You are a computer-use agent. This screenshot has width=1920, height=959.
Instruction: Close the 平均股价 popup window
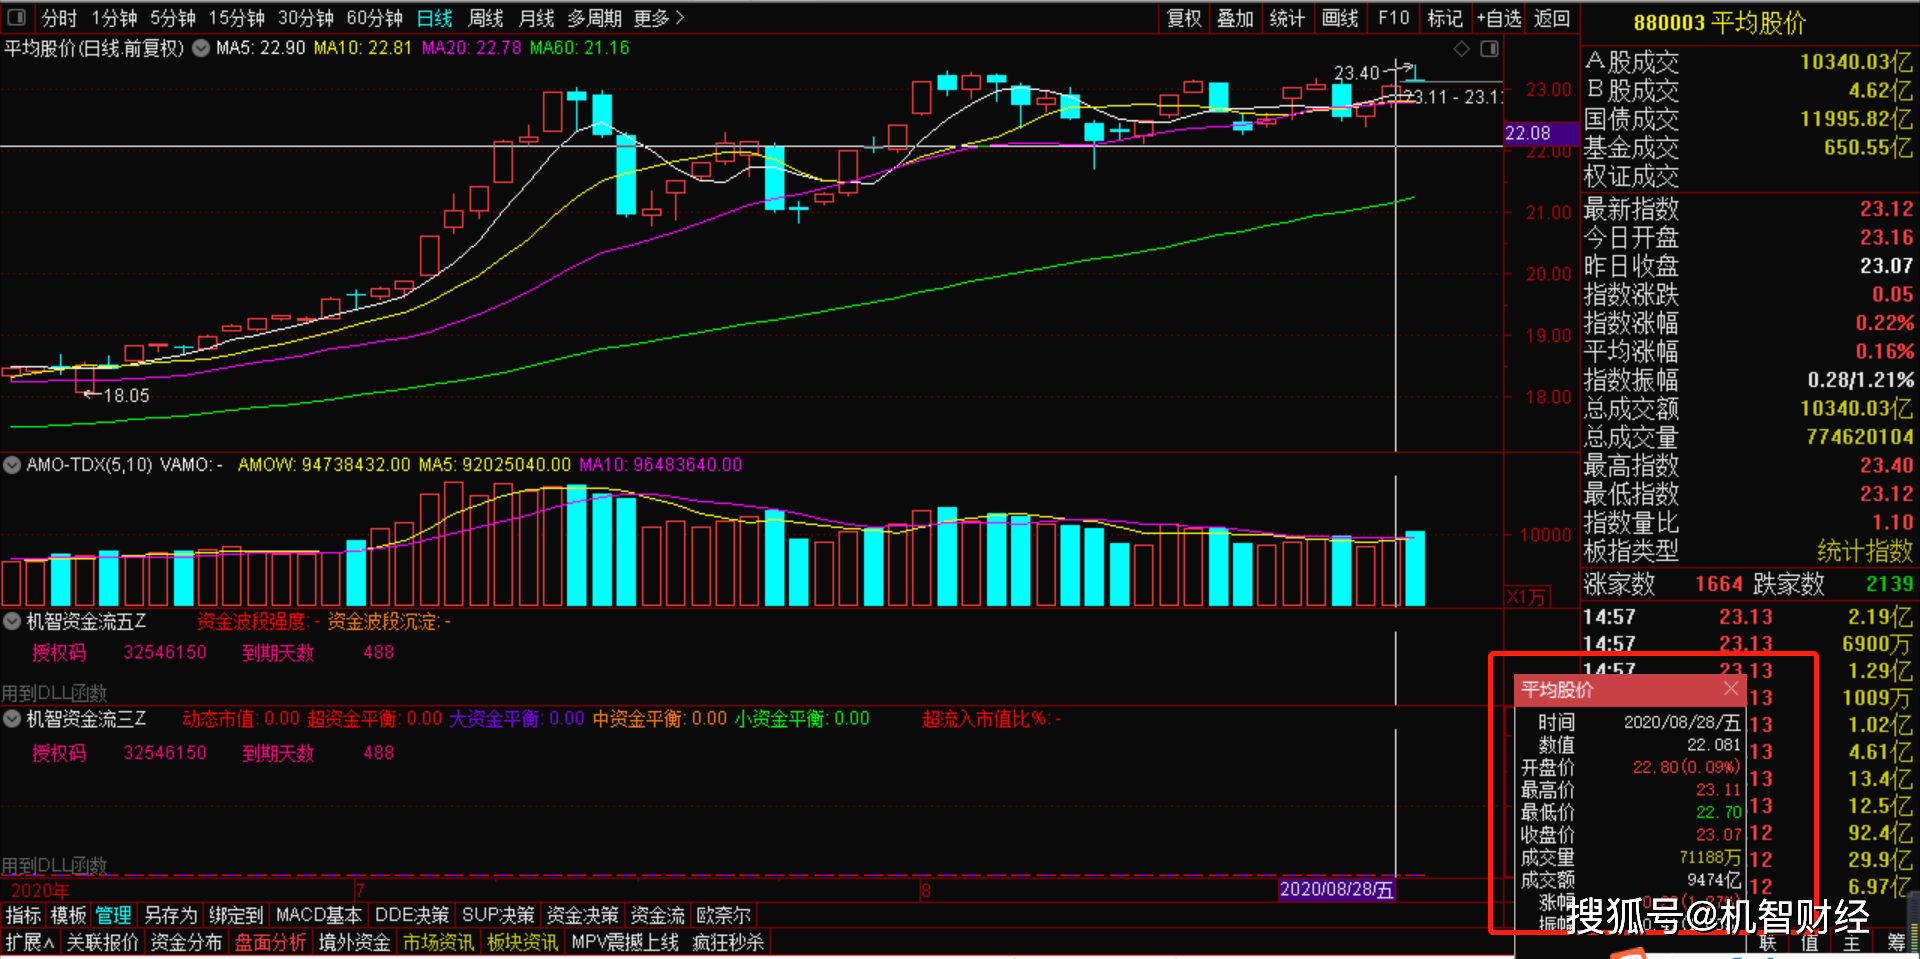[1731, 689]
